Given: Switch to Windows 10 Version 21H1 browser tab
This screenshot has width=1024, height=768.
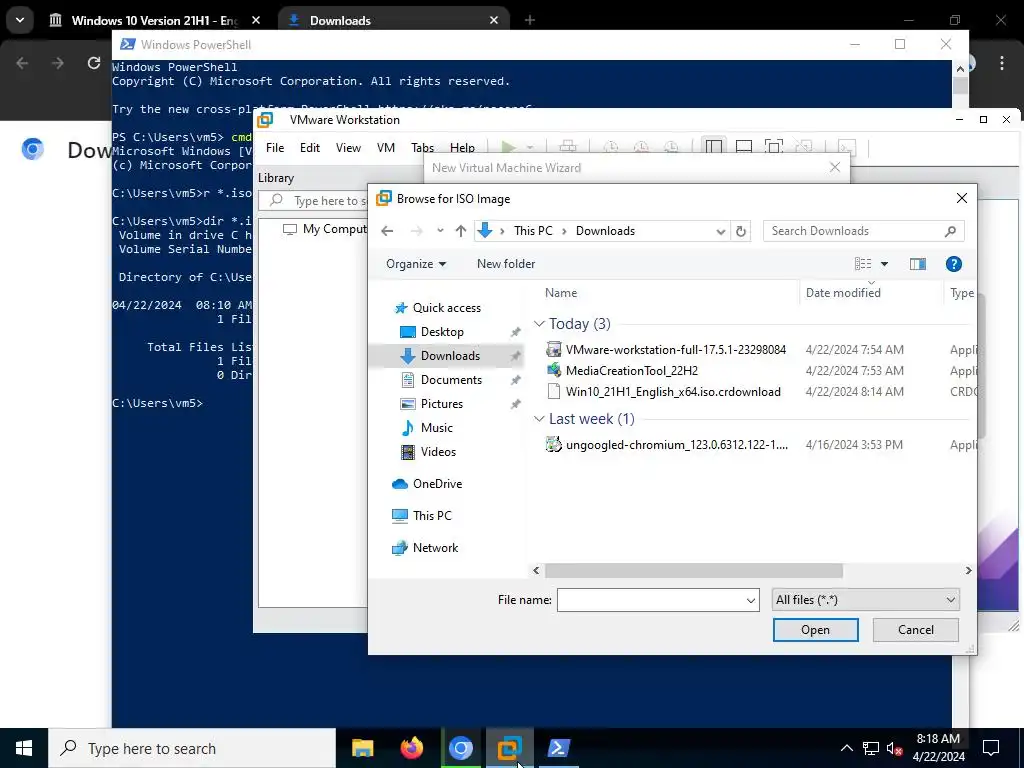Looking at the screenshot, I should 155,20.
